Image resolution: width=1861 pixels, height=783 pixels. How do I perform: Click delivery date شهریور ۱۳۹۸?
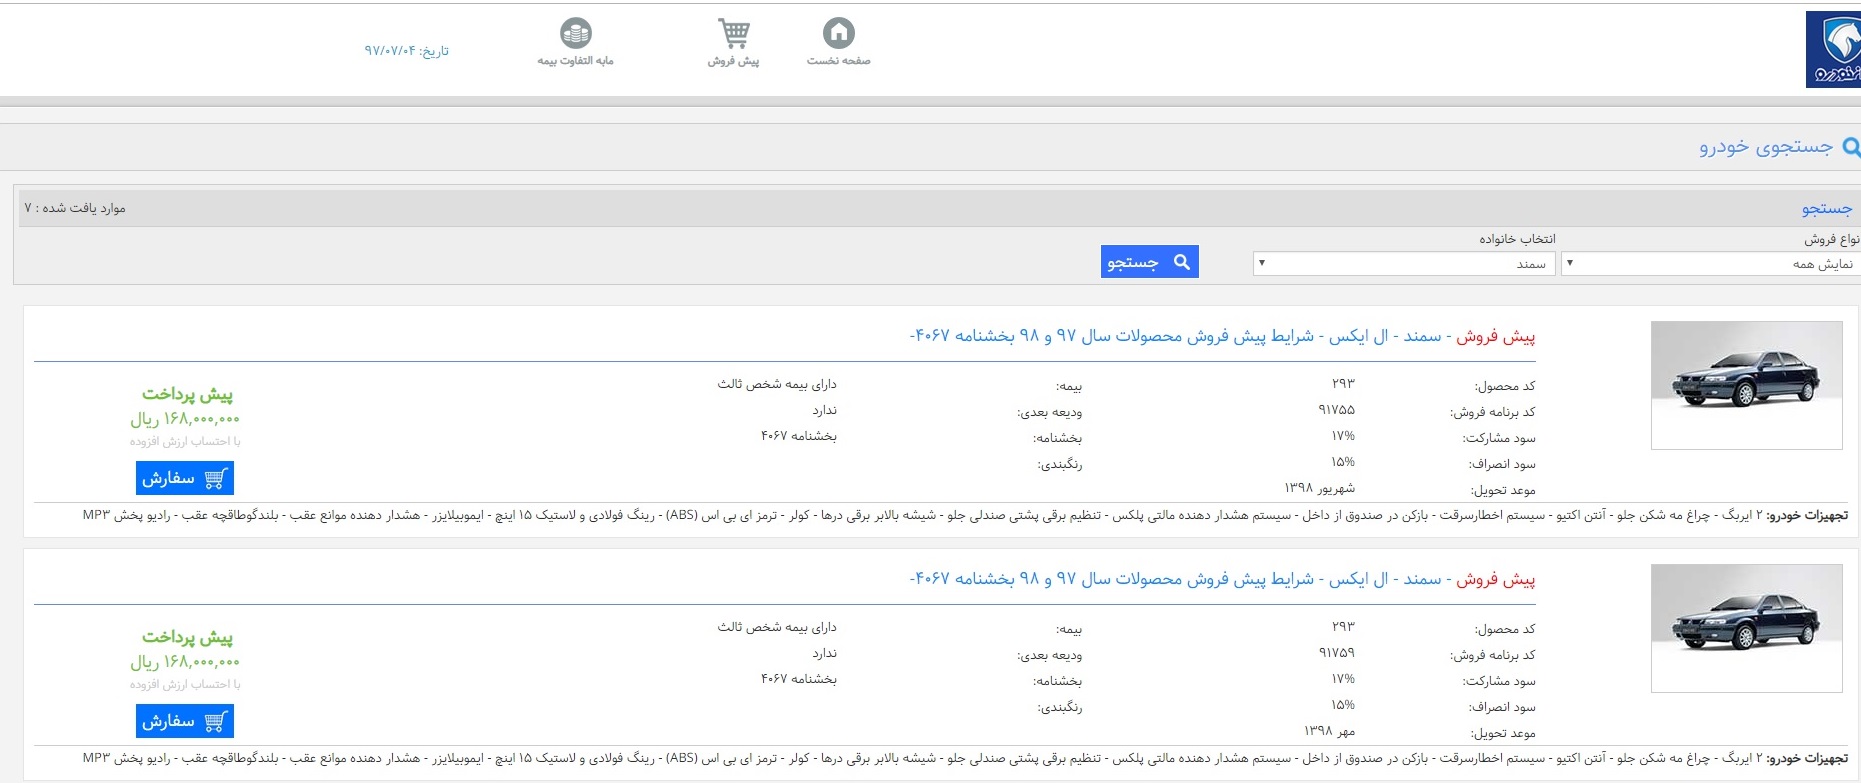1320,488
